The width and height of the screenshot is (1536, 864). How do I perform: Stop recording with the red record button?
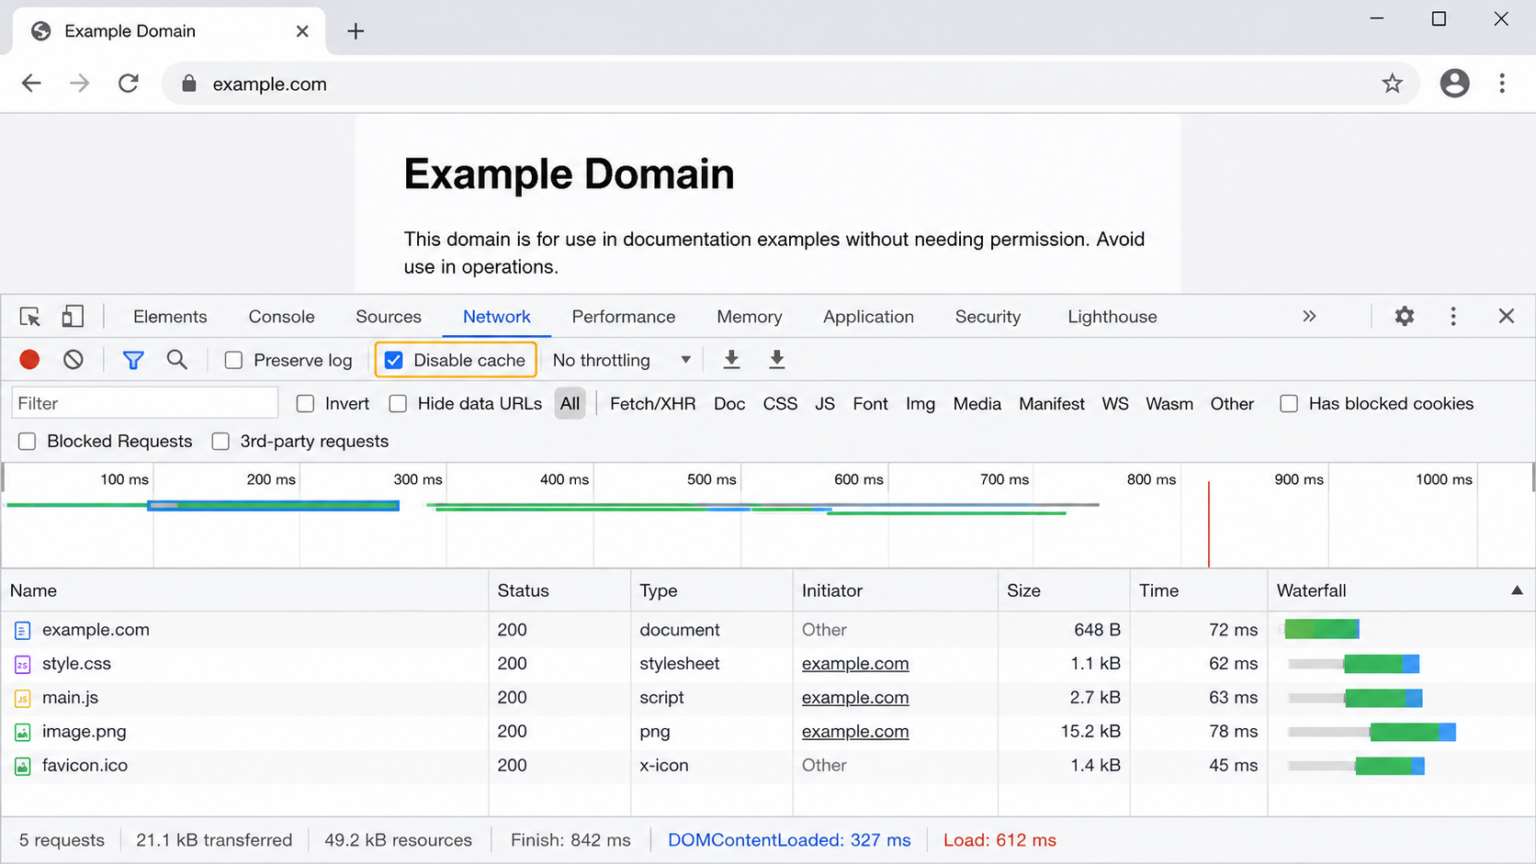29,360
